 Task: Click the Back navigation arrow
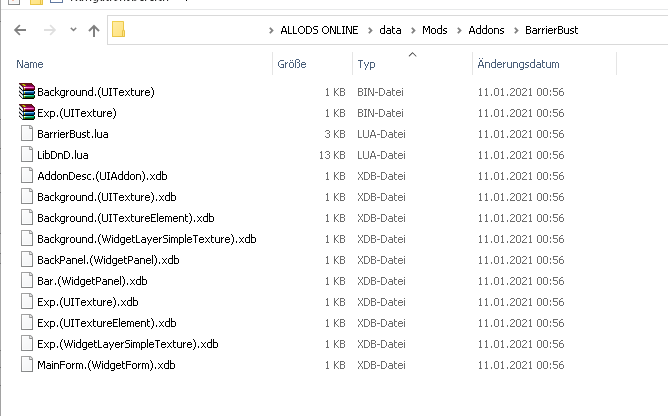tap(20, 30)
